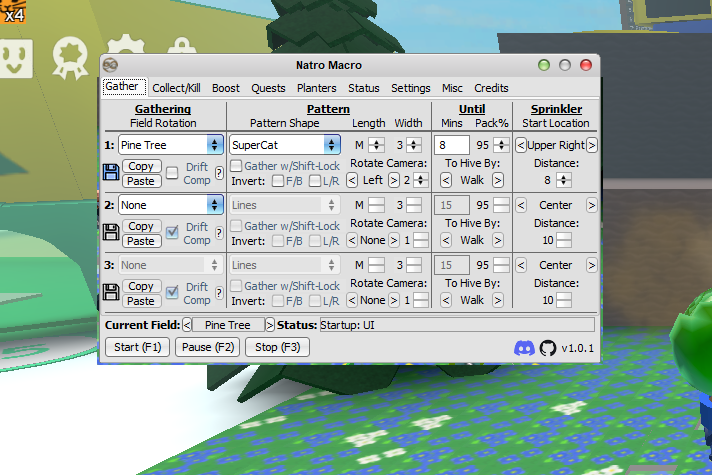This screenshot has height=475, width=712.
Task: Change field 1 sprinkler location to previous
Action: click(521, 145)
